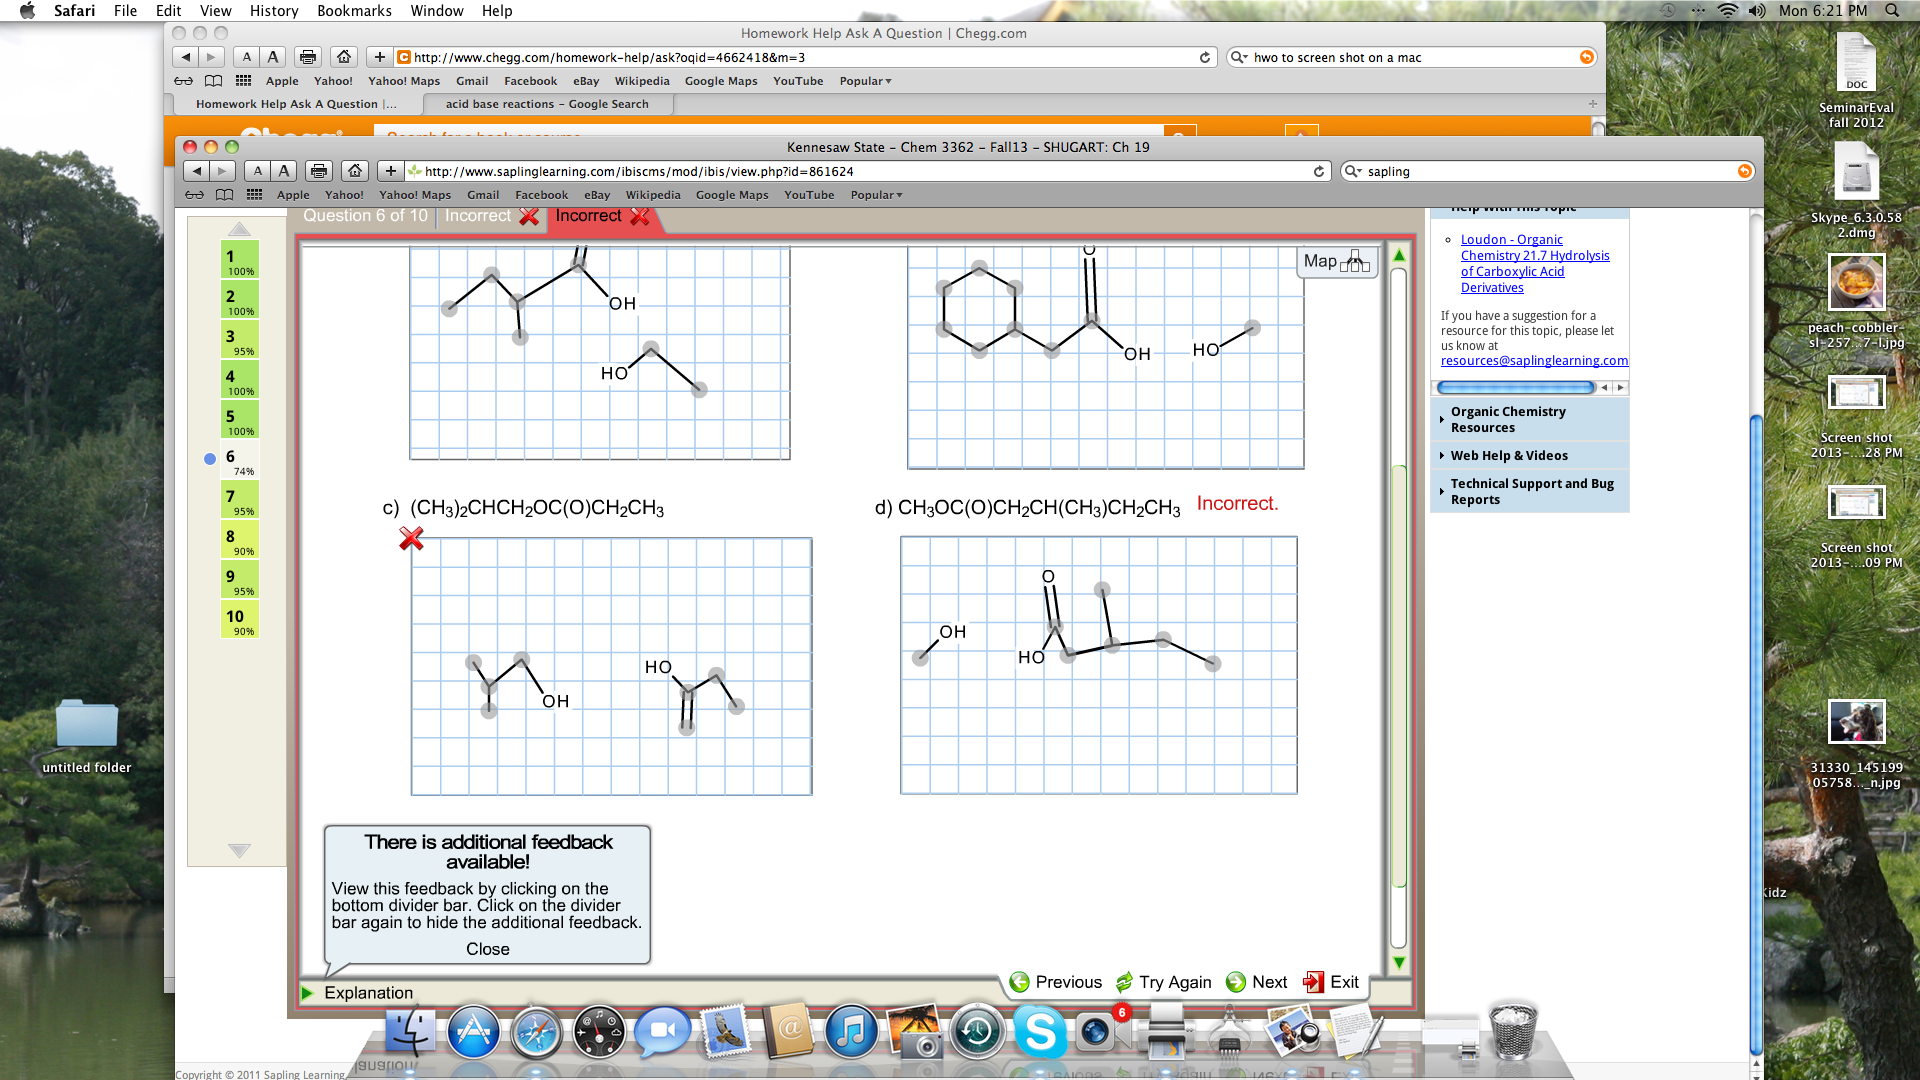The height and width of the screenshot is (1080, 1920).
Task: Click Print icon in Chegg window toolbar
Action: [x=308, y=57]
